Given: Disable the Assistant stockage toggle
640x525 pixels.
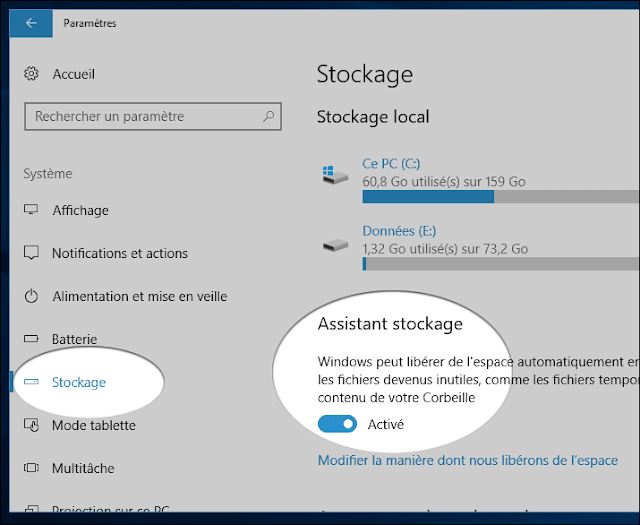Looking at the screenshot, I should pos(337,424).
